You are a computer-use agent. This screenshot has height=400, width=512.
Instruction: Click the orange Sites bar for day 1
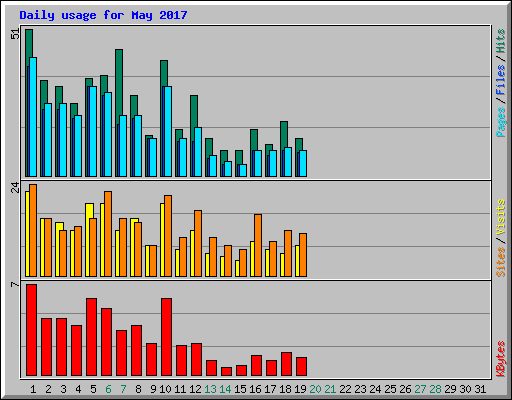pyautogui.click(x=33, y=230)
